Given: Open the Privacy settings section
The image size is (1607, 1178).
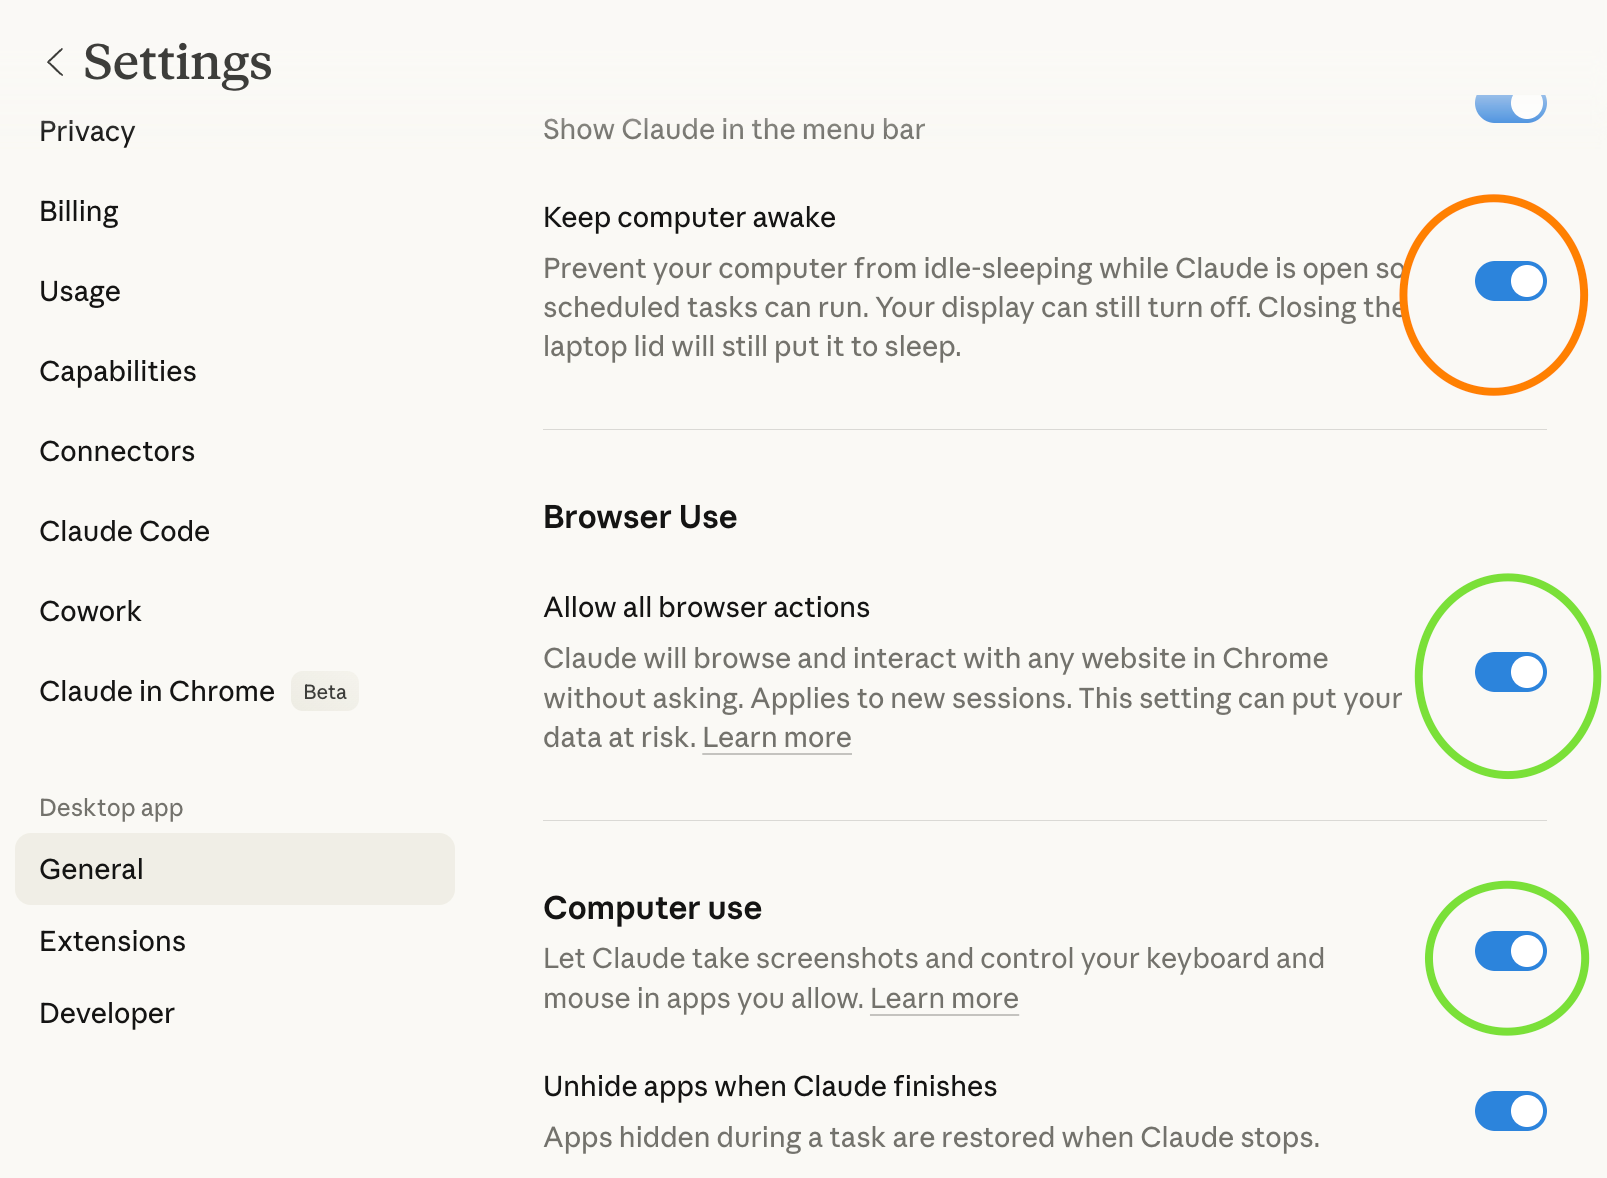Looking at the screenshot, I should [x=87, y=131].
